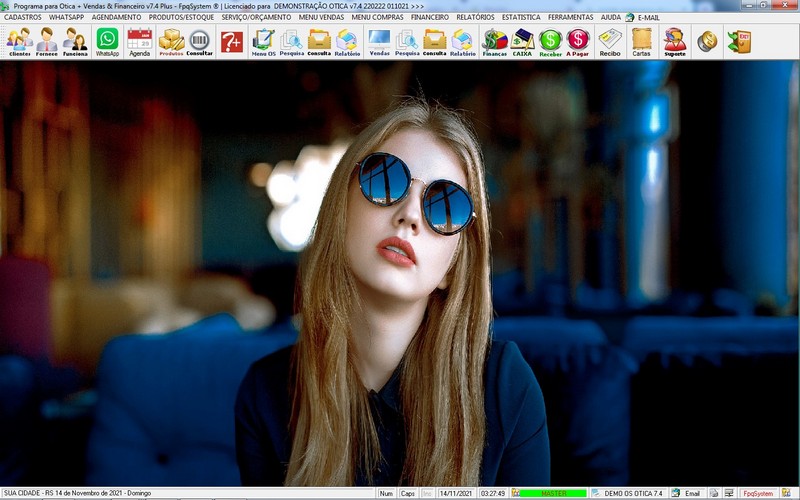Open the CAIXA cash register icon

click(x=522, y=41)
